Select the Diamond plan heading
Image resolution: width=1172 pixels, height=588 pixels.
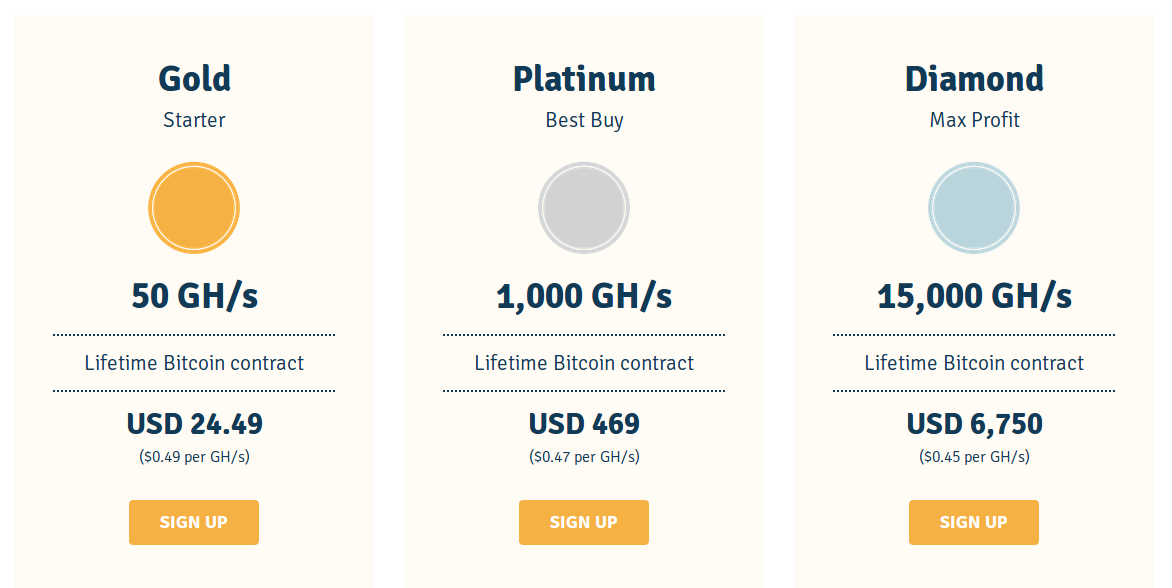(x=974, y=78)
